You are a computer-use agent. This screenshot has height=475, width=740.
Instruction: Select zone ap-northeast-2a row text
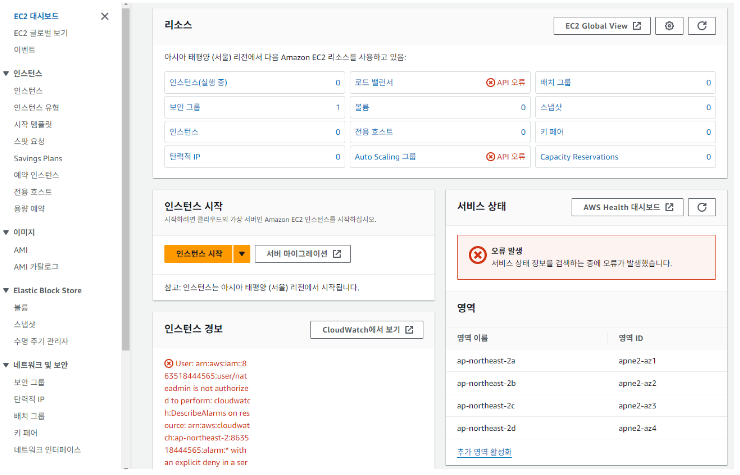486,361
